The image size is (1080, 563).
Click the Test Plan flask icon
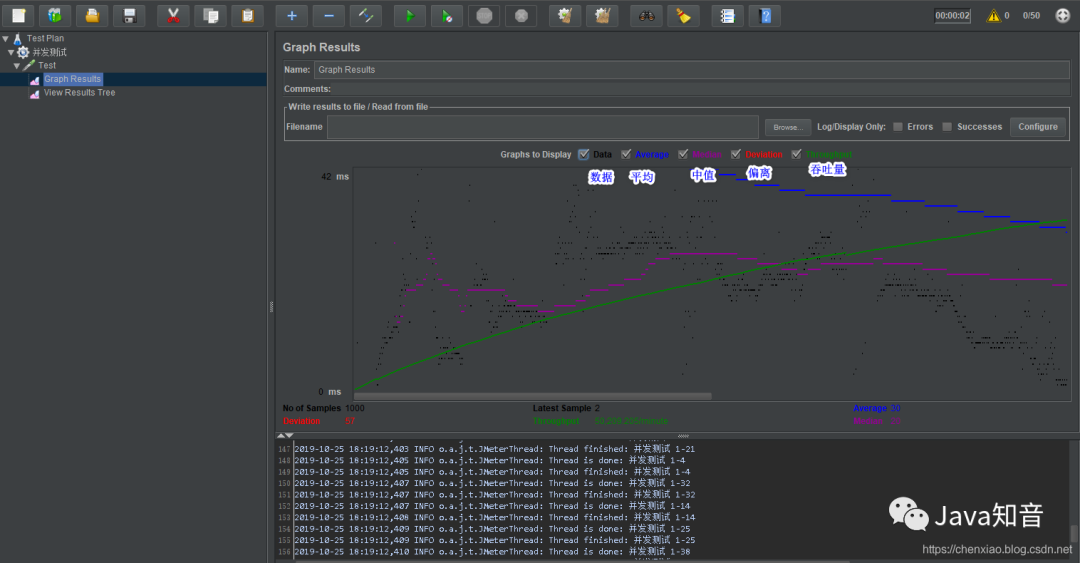click(18, 39)
